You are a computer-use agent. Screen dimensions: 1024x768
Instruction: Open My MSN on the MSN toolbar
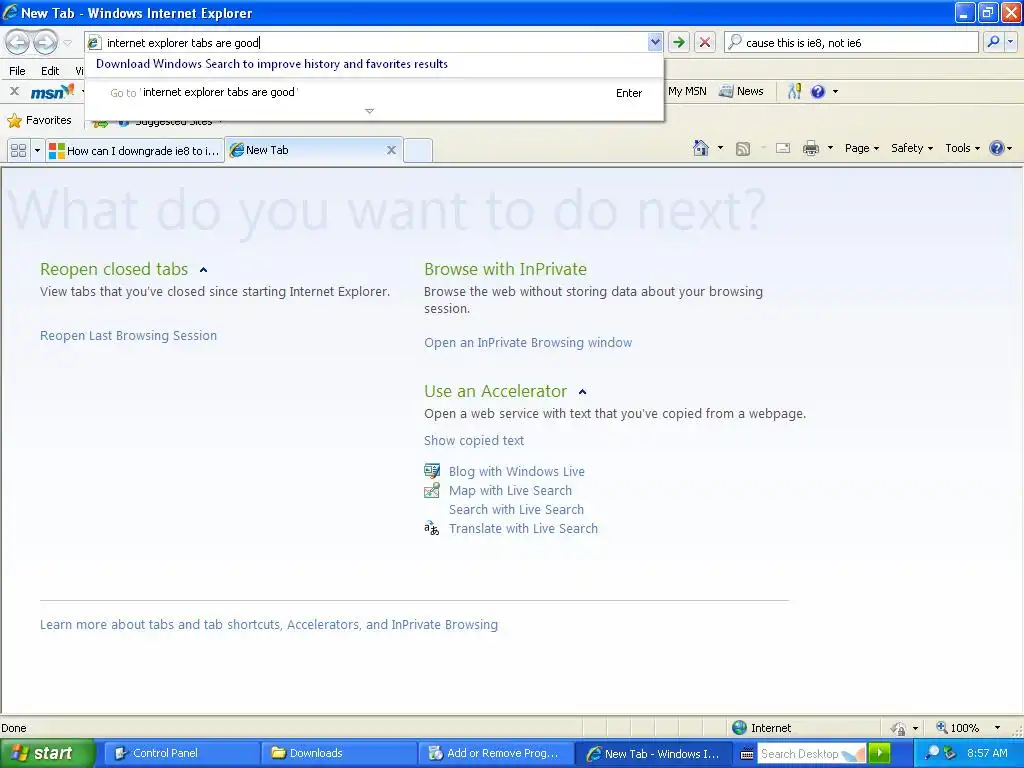(x=687, y=91)
